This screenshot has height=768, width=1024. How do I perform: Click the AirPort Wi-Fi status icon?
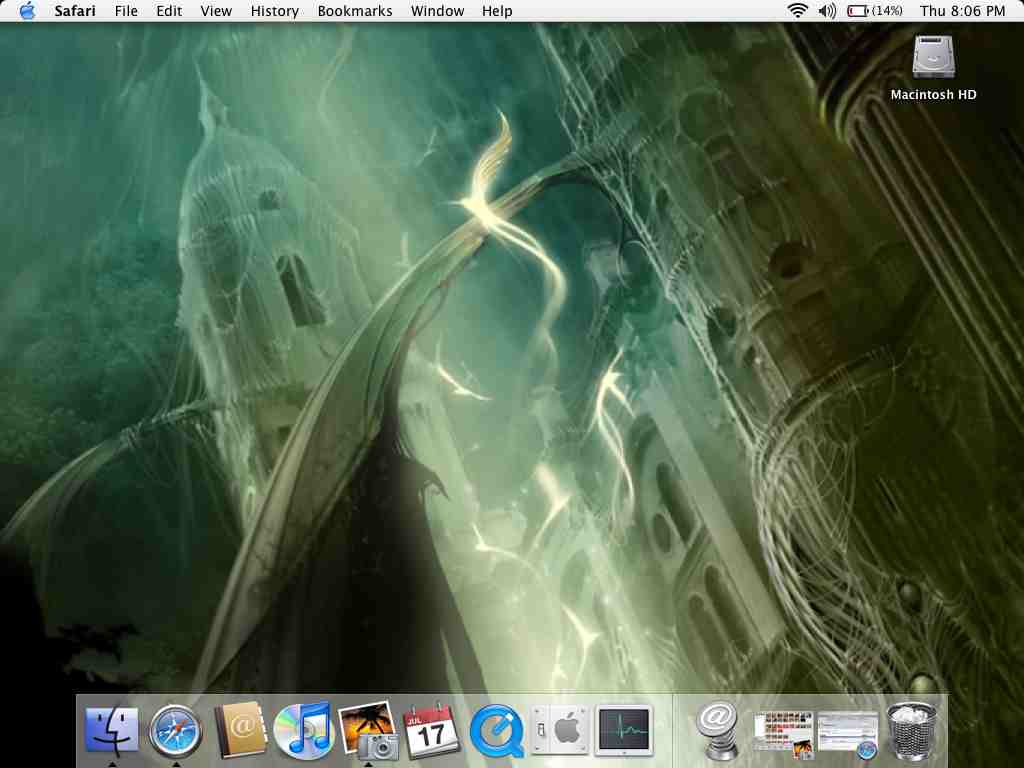(797, 10)
